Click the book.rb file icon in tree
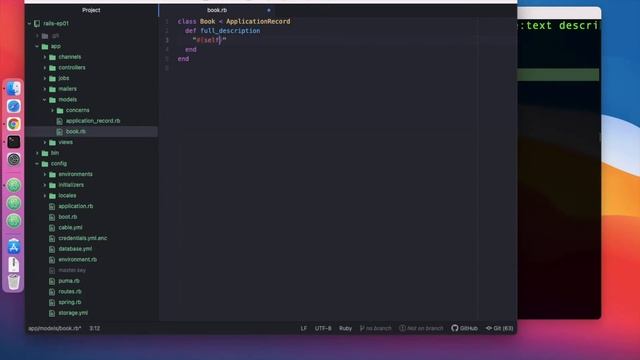640x360 pixels. 60,131
